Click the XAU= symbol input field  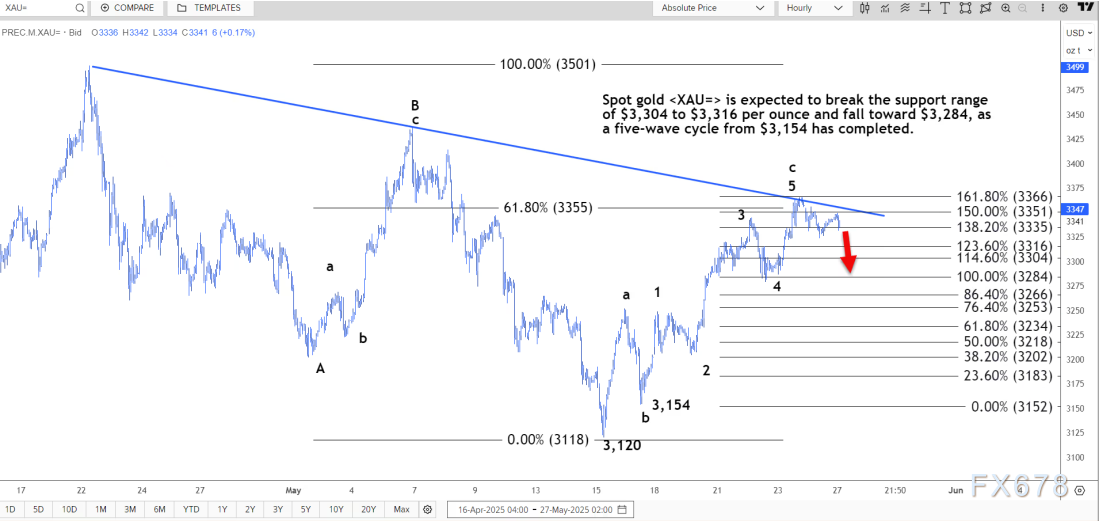click(x=35, y=8)
